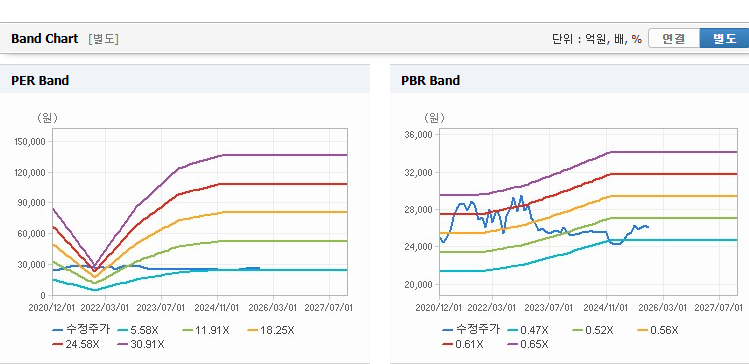Viewport: 749px width, 364px height.
Task: Click the PBR Band panel title
Action: coord(430,80)
